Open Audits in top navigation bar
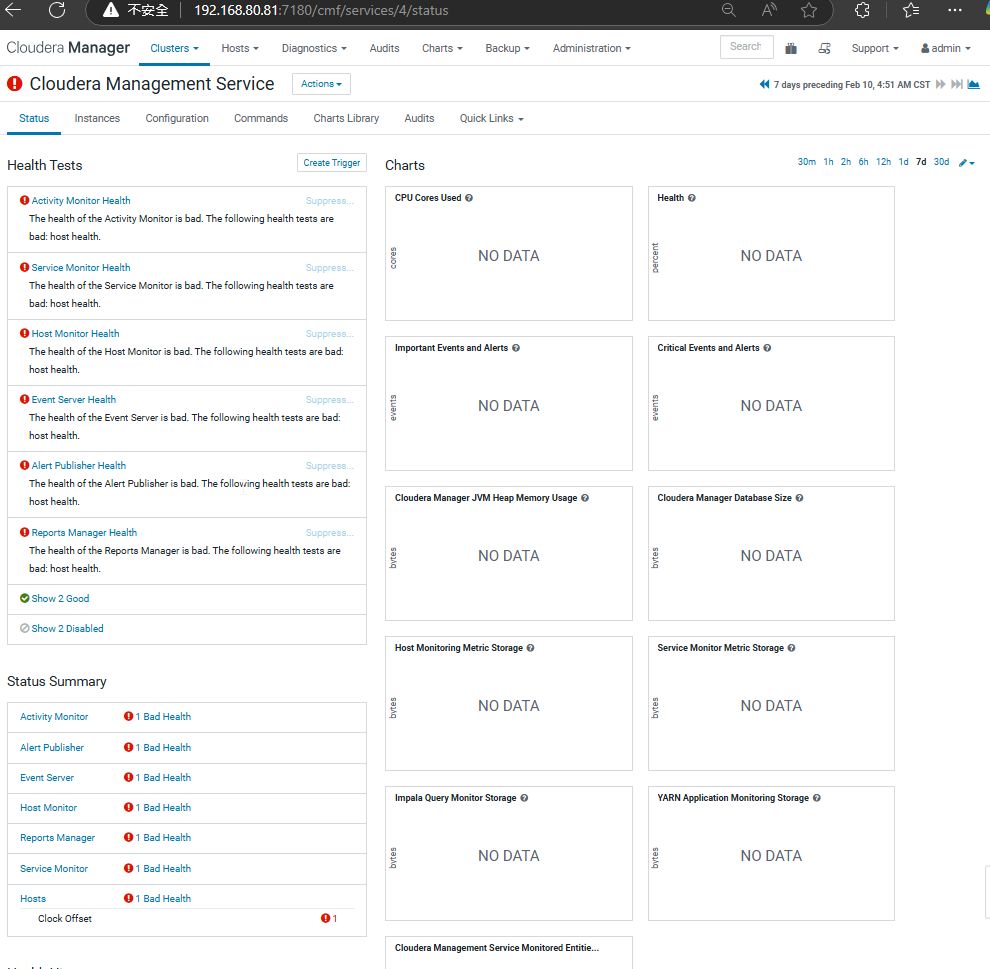990x969 pixels. pyautogui.click(x=384, y=48)
